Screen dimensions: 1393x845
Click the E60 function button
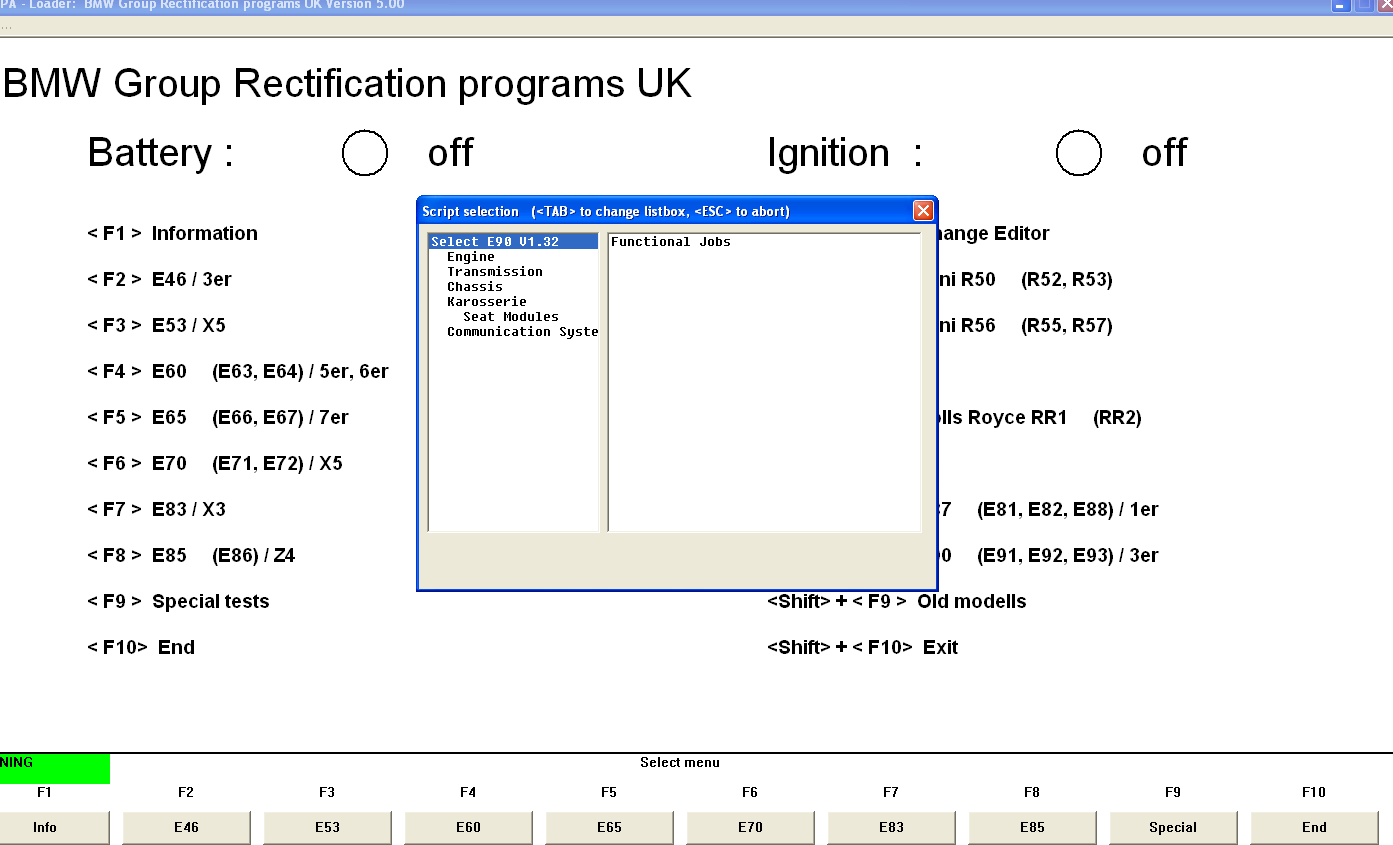pos(468,827)
